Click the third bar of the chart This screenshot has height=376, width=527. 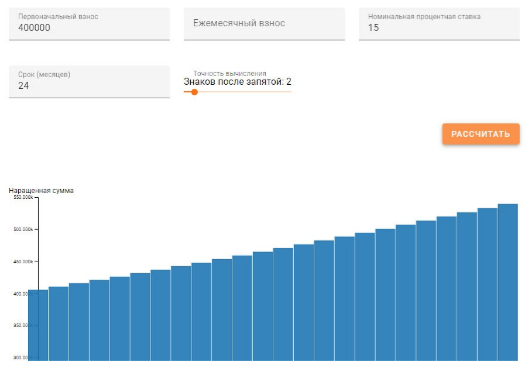79,322
